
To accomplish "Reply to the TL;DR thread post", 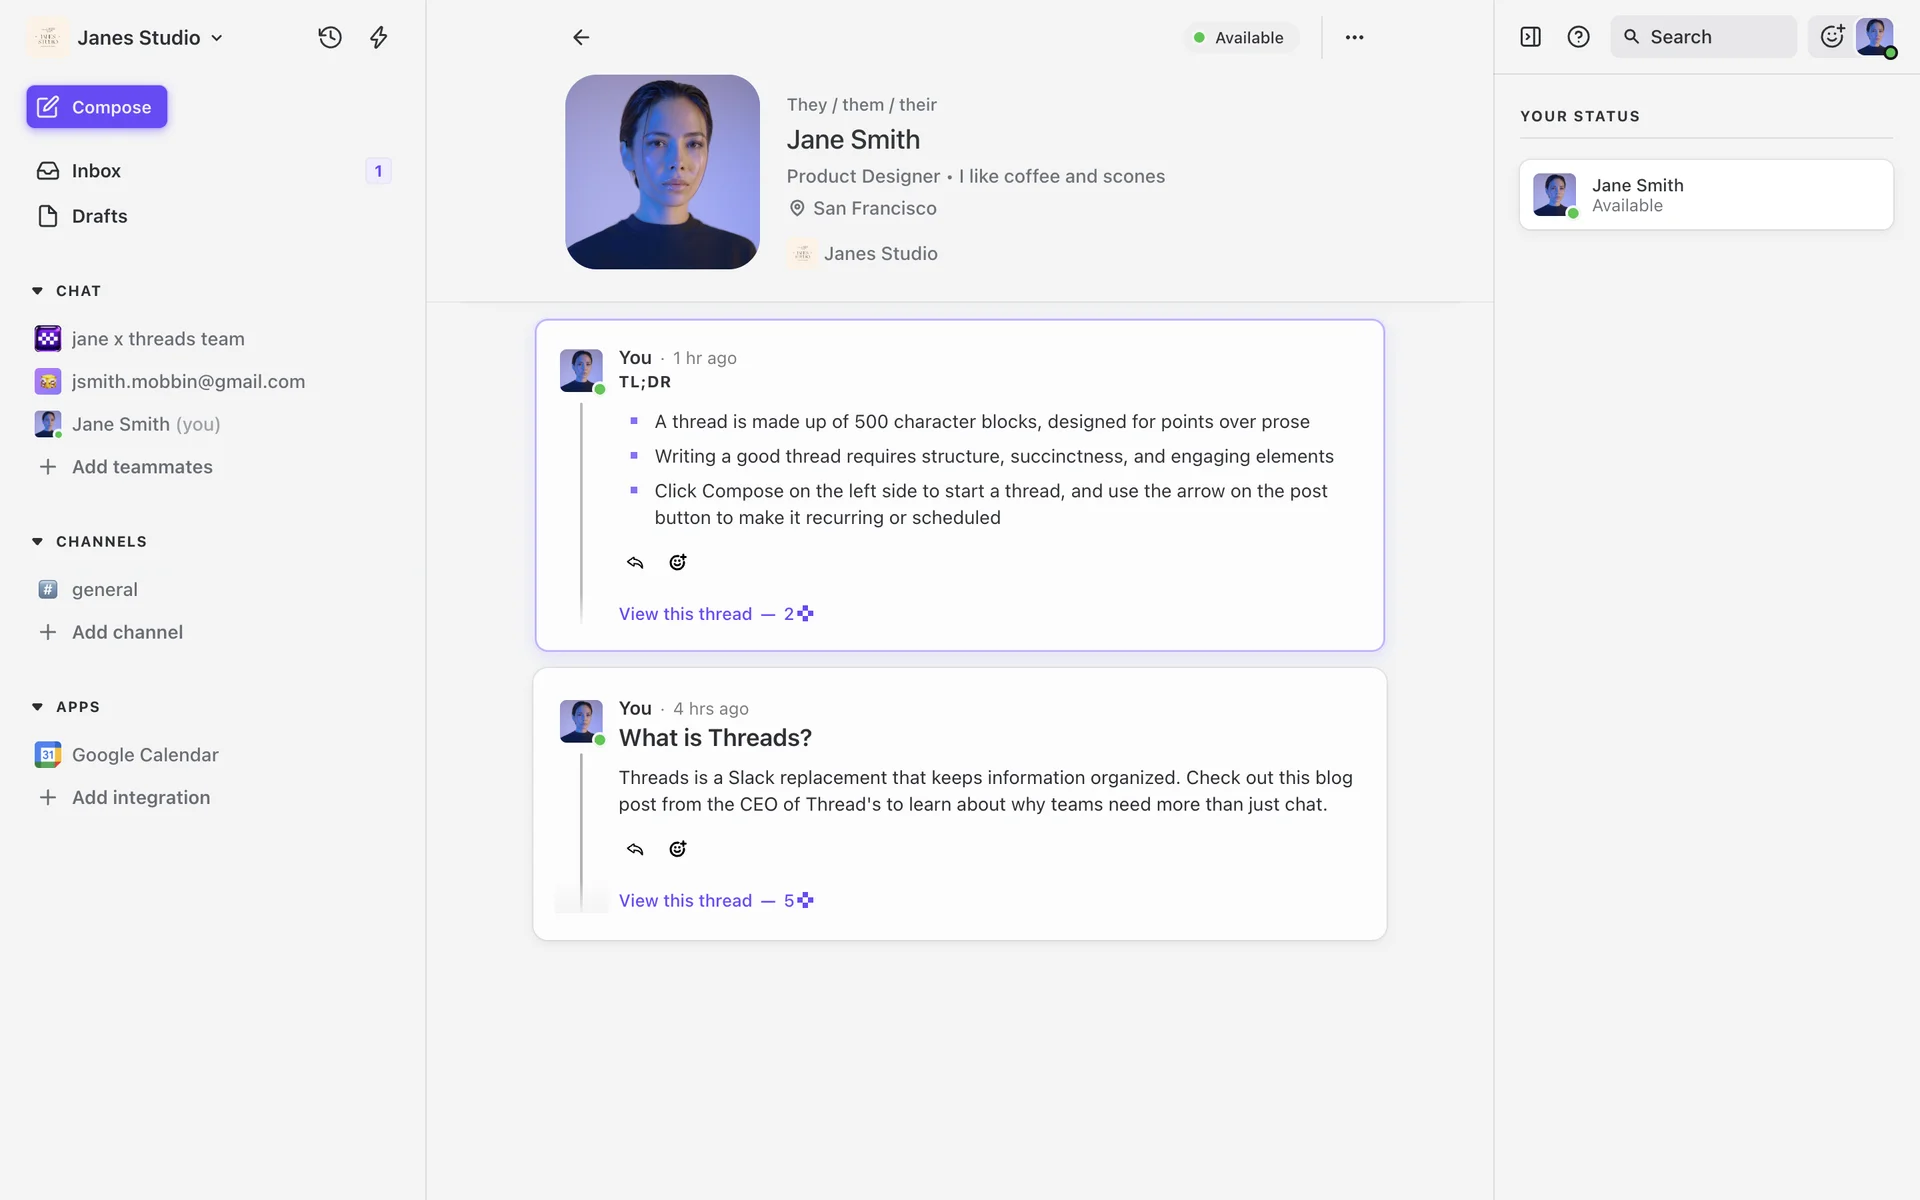I will click(x=635, y=562).
